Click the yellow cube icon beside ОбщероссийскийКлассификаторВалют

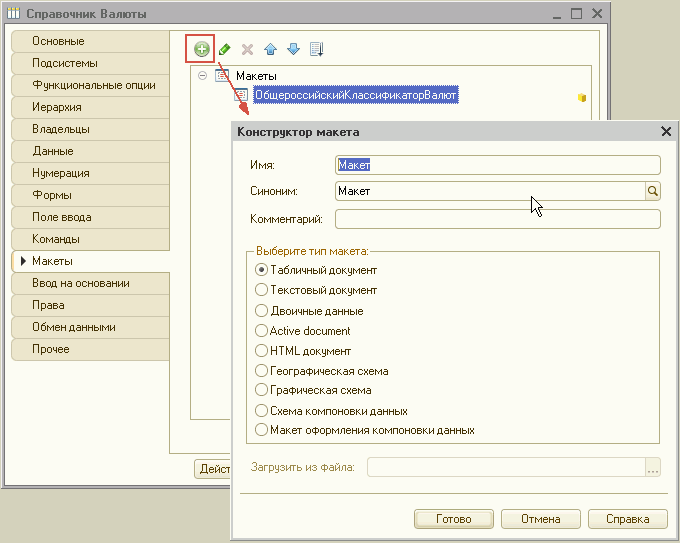(582, 98)
